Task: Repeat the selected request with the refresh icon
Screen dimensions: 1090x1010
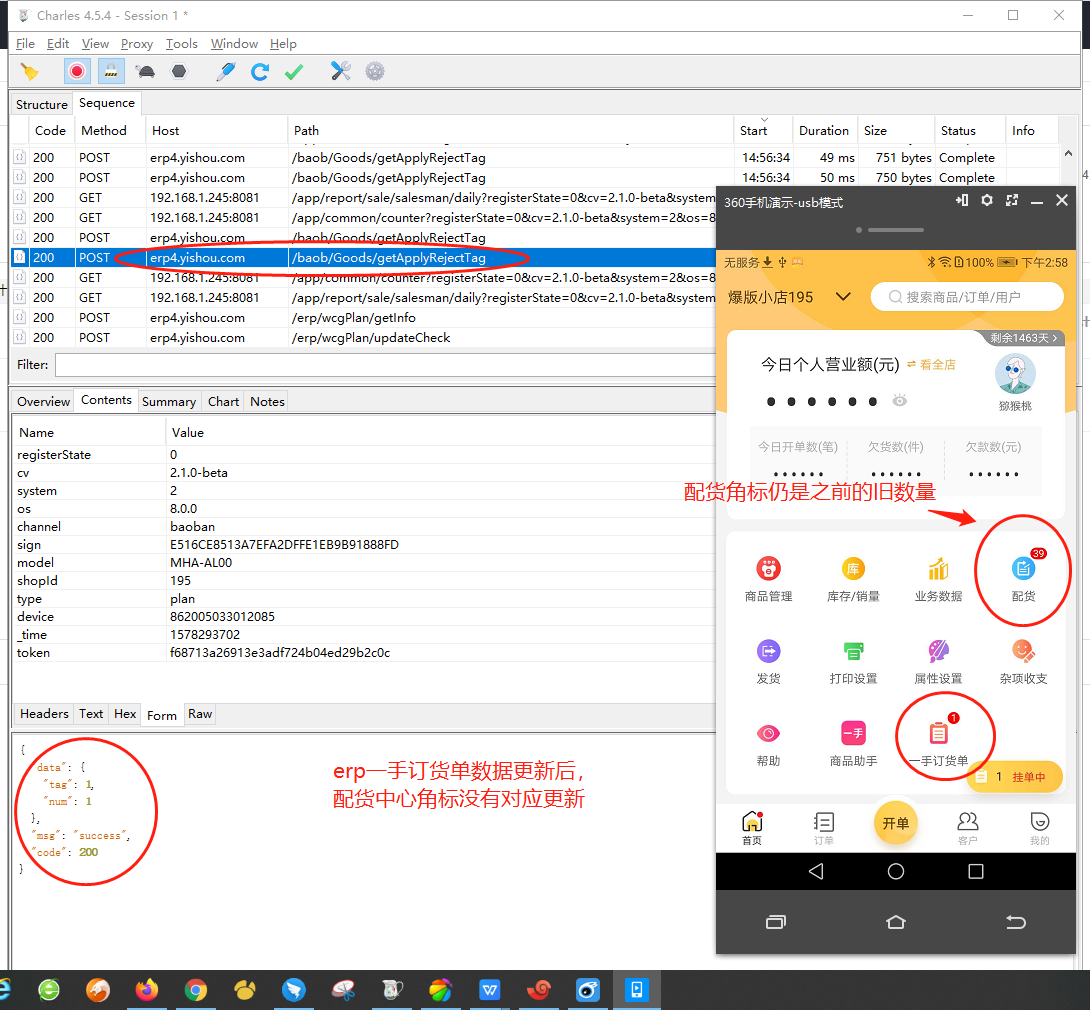Action: (260, 71)
